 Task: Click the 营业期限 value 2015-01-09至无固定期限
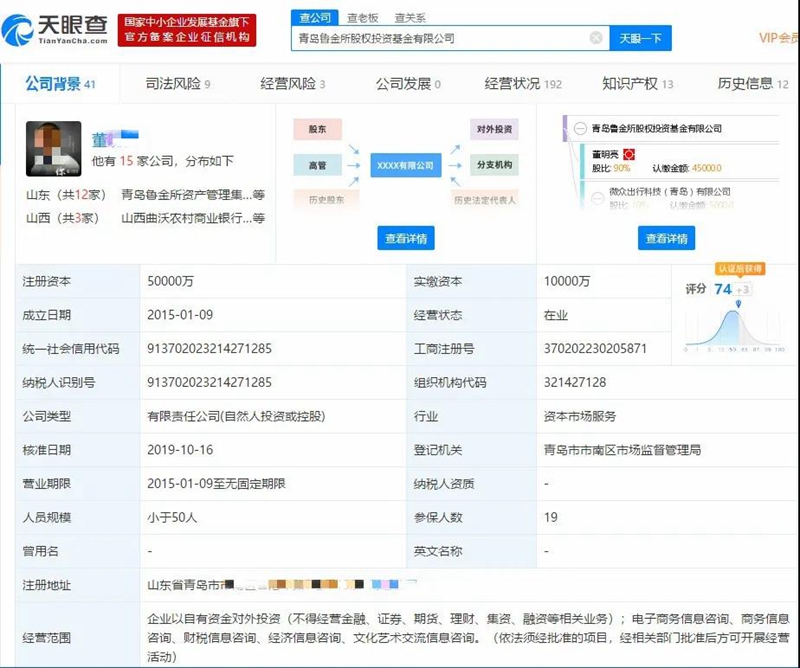tap(216, 483)
